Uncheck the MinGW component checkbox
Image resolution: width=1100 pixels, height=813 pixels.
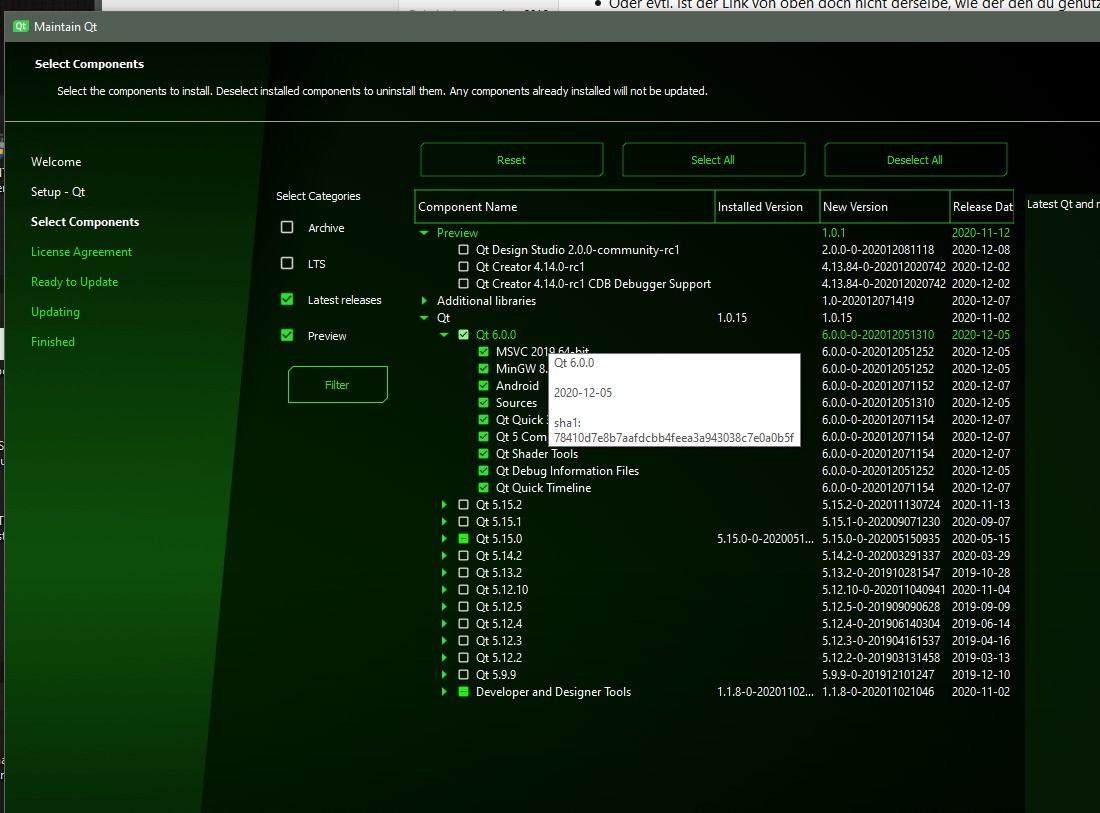483,368
